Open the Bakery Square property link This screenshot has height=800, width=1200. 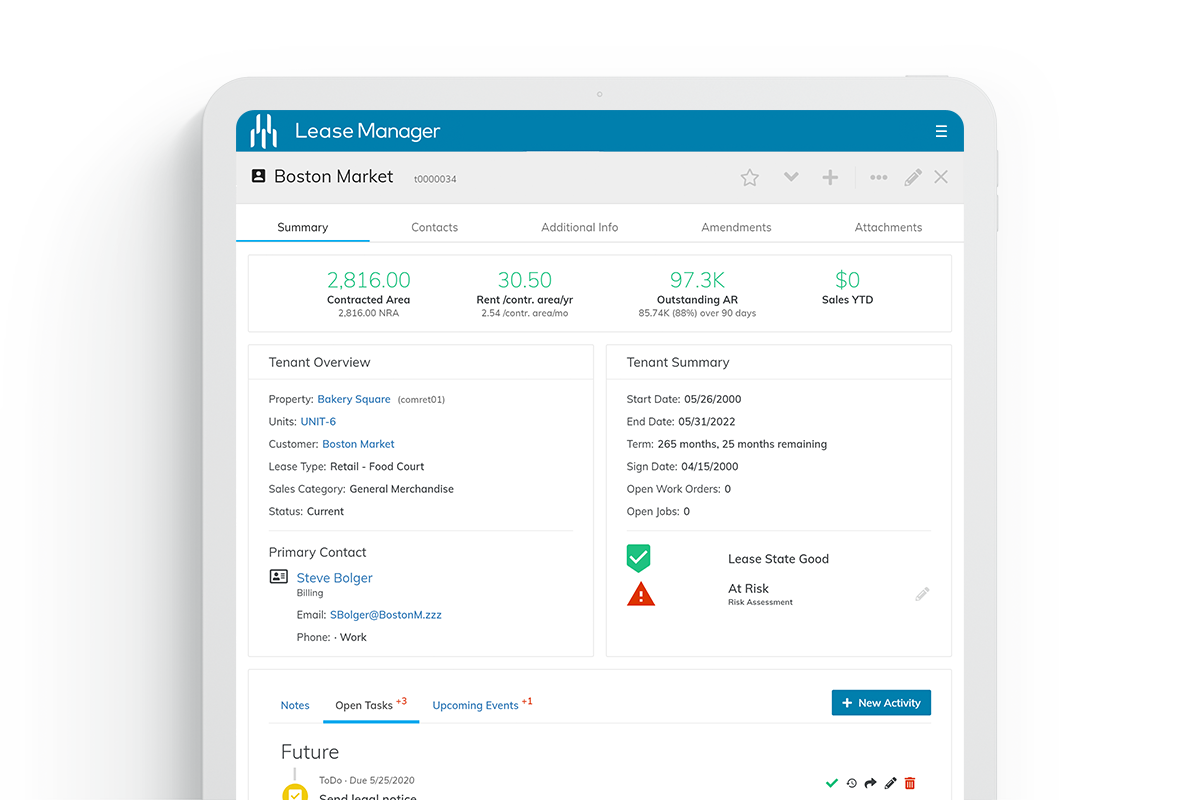[354, 399]
